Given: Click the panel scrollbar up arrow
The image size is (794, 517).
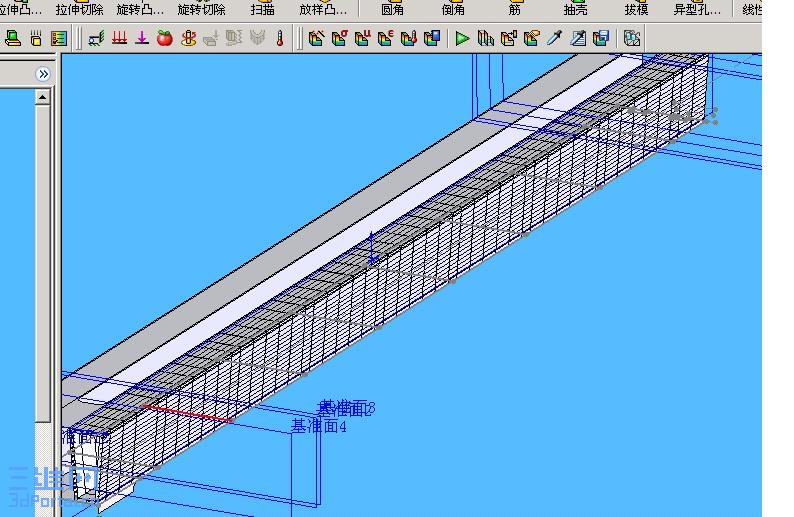Looking at the screenshot, I should pyautogui.click(x=43, y=97).
